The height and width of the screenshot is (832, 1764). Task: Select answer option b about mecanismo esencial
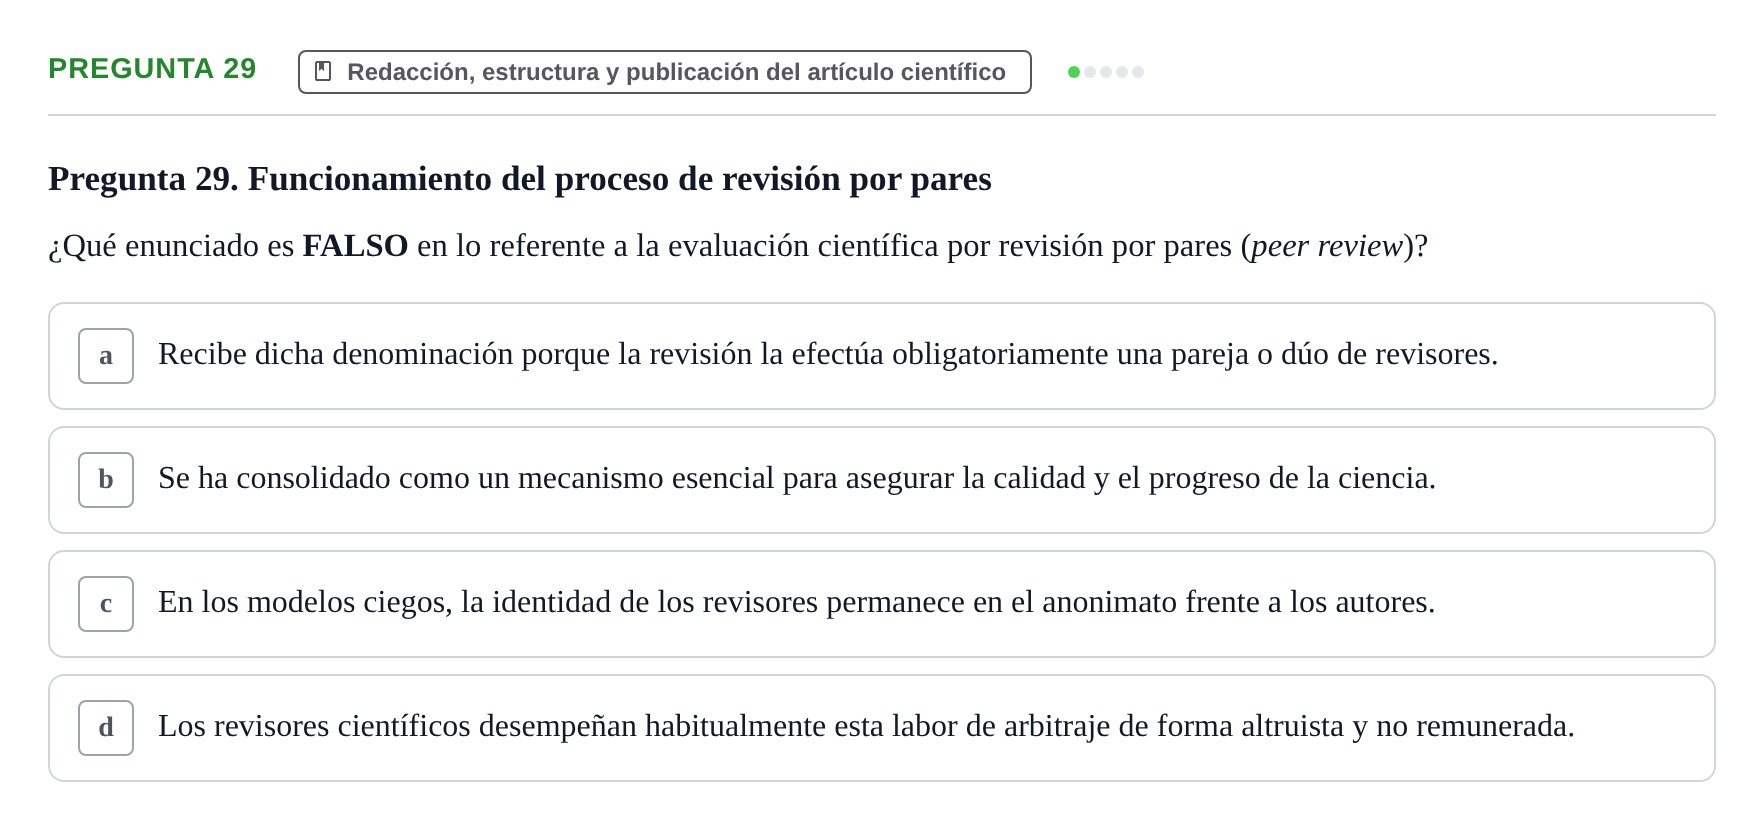(881, 480)
